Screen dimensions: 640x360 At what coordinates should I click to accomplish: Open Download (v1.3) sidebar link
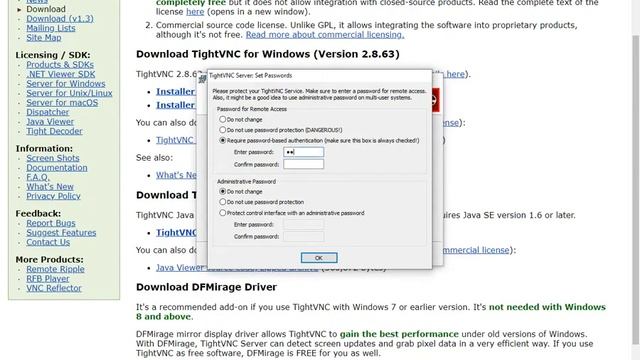pyautogui.click(x=60, y=19)
